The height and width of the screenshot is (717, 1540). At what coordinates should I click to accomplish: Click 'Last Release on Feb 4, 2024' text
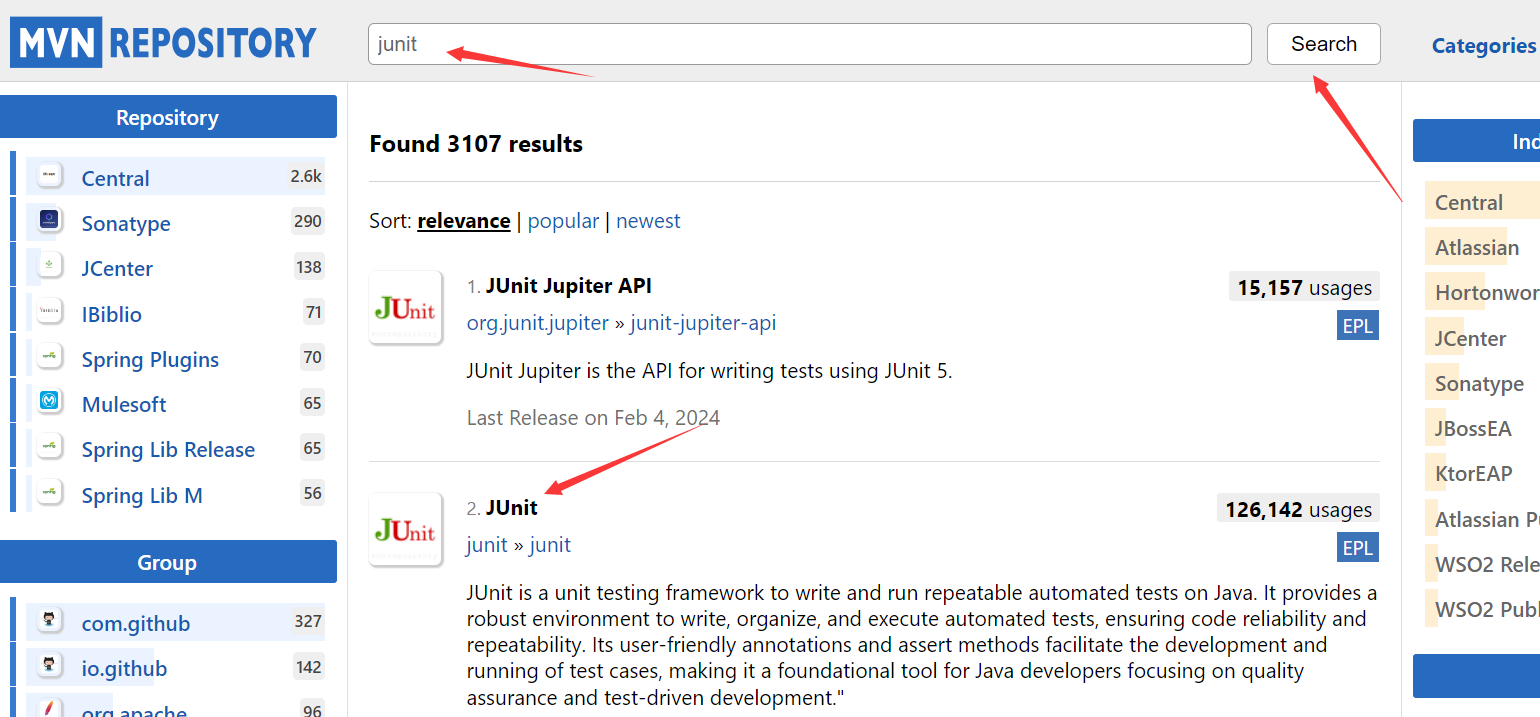pos(593,417)
